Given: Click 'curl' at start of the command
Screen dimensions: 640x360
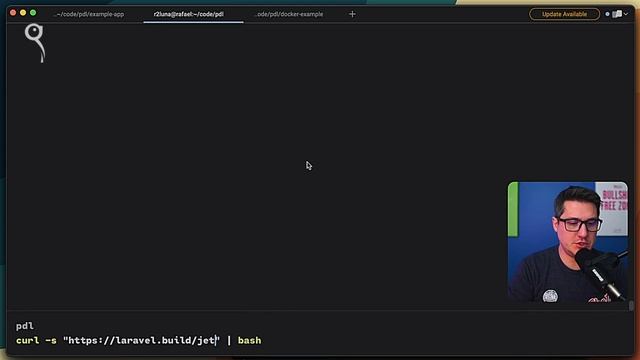Looking at the screenshot, I should pos(27,340).
